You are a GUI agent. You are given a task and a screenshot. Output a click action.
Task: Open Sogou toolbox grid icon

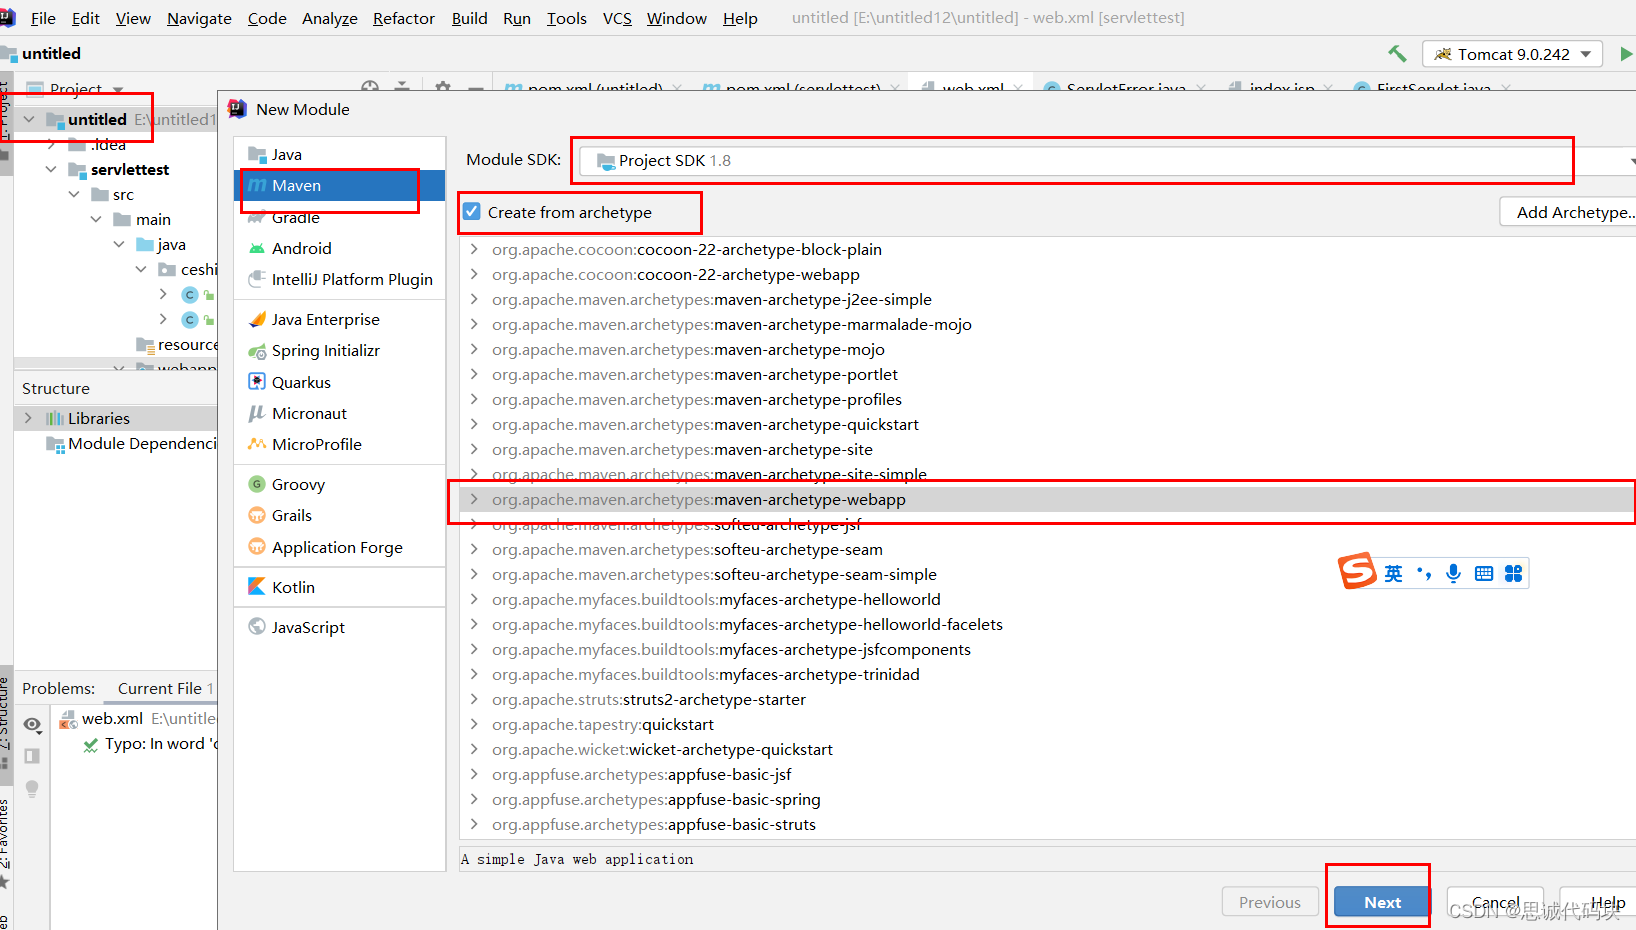(x=1513, y=573)
